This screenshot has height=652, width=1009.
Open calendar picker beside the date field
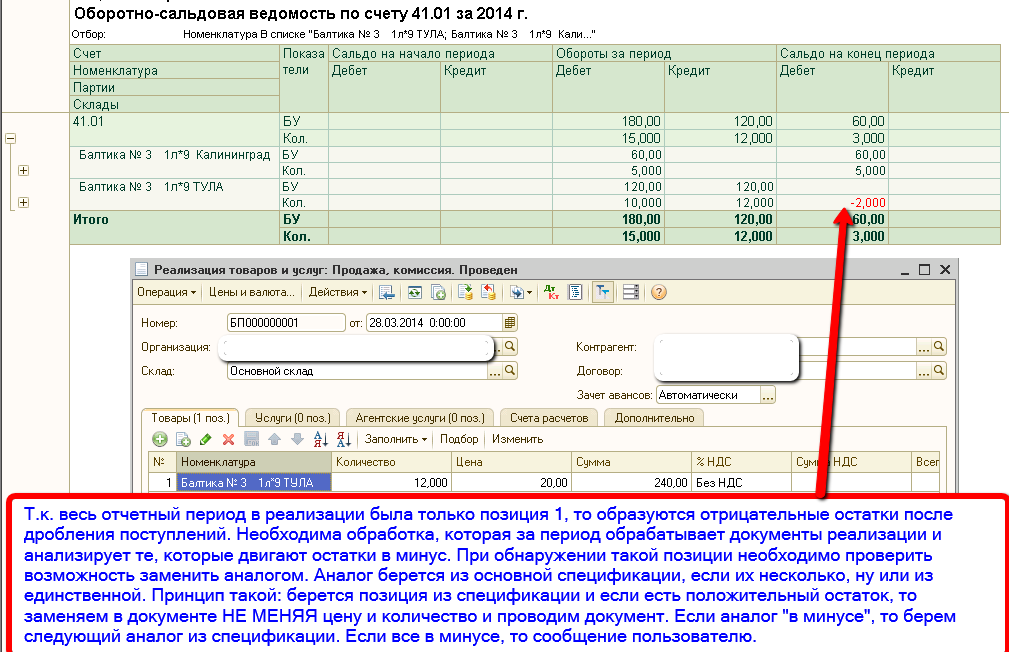coord(510,323)
